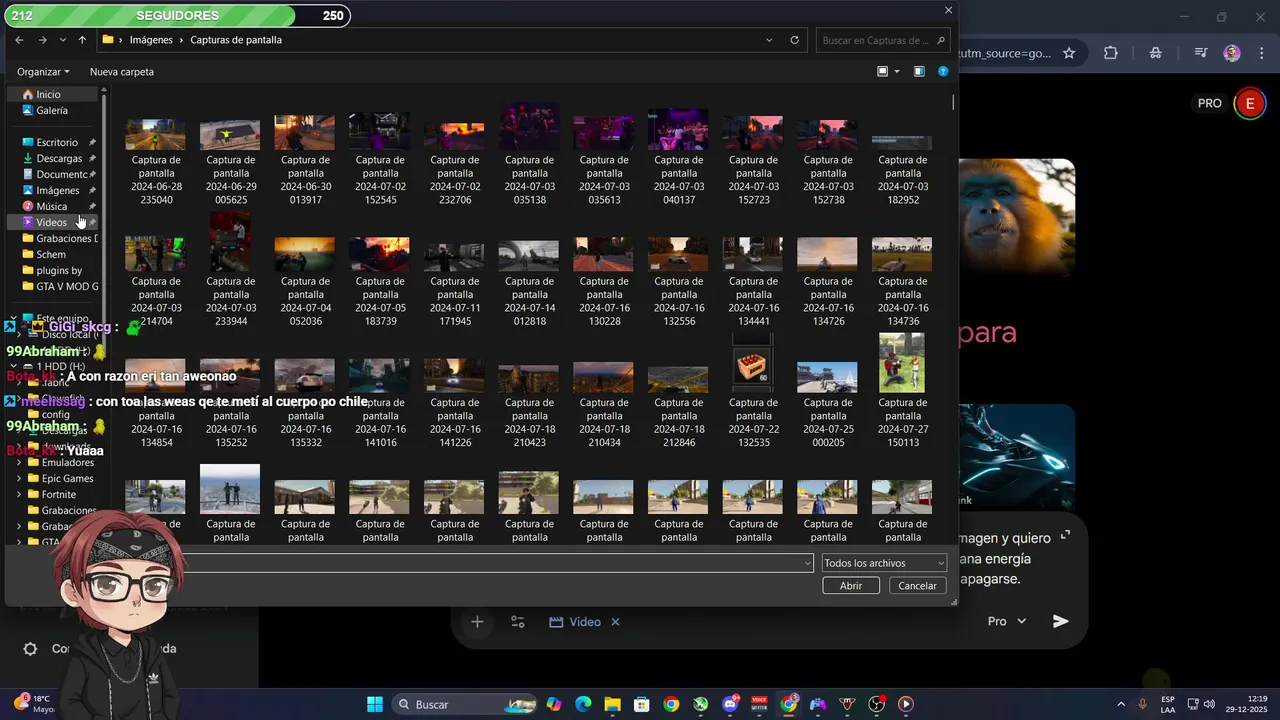Screen dimensions: 1280x720
Task: Open the 'Todos los archivos' file type dropdown
Action: pos(883,563)
